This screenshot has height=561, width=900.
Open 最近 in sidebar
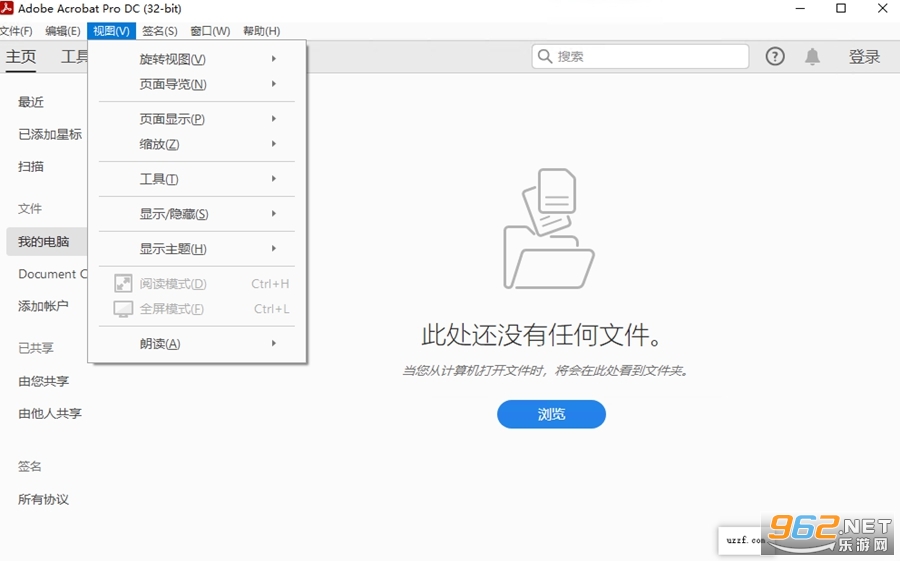(30, 102)
